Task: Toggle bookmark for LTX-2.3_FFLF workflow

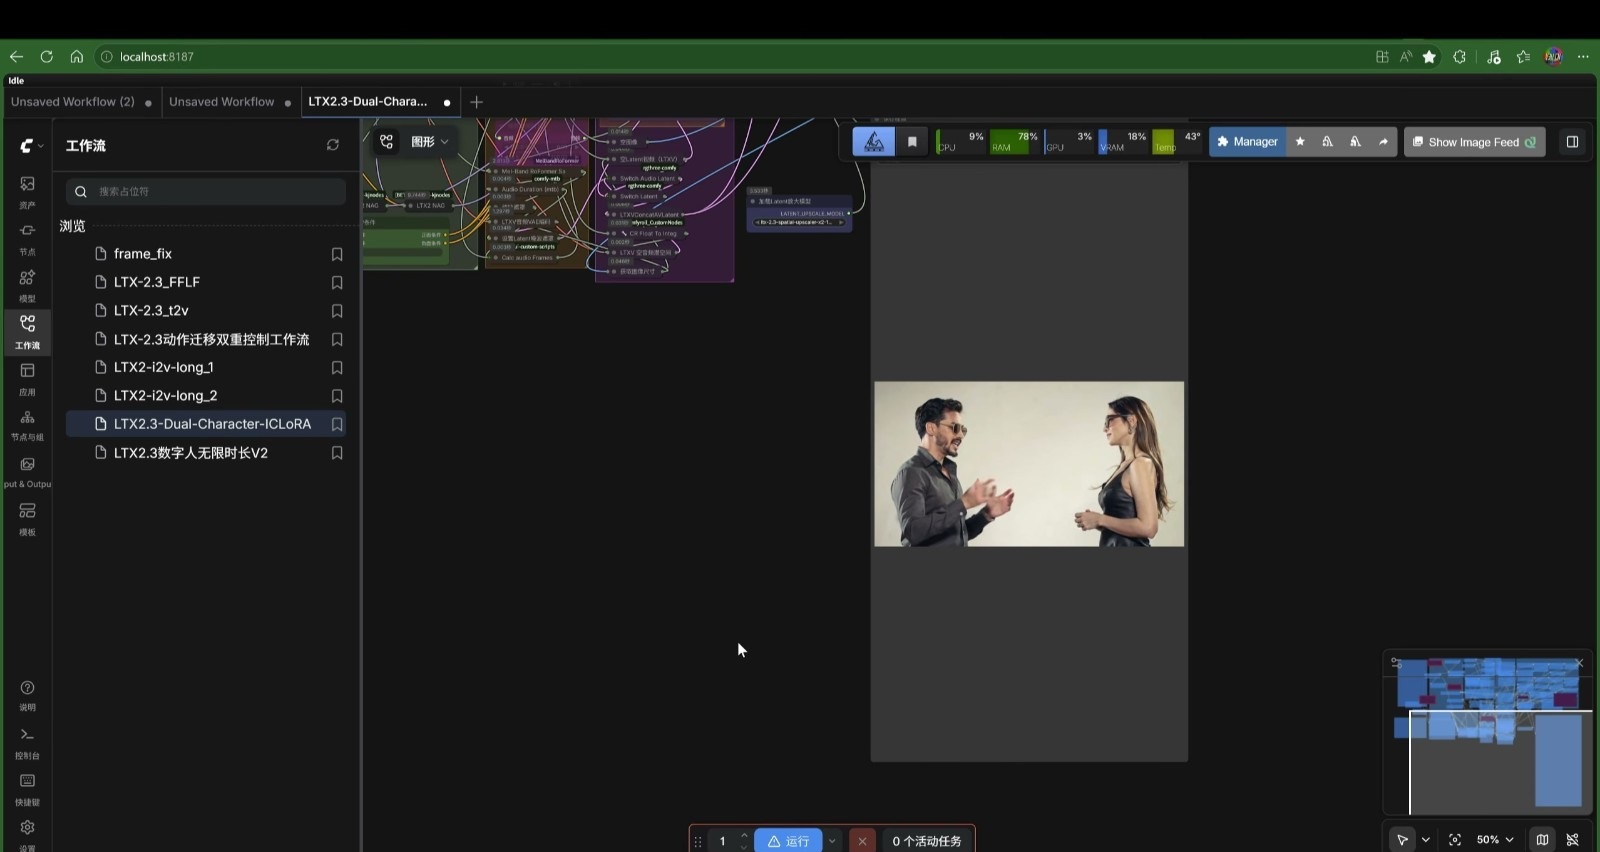Action: (x=337, y=283)
